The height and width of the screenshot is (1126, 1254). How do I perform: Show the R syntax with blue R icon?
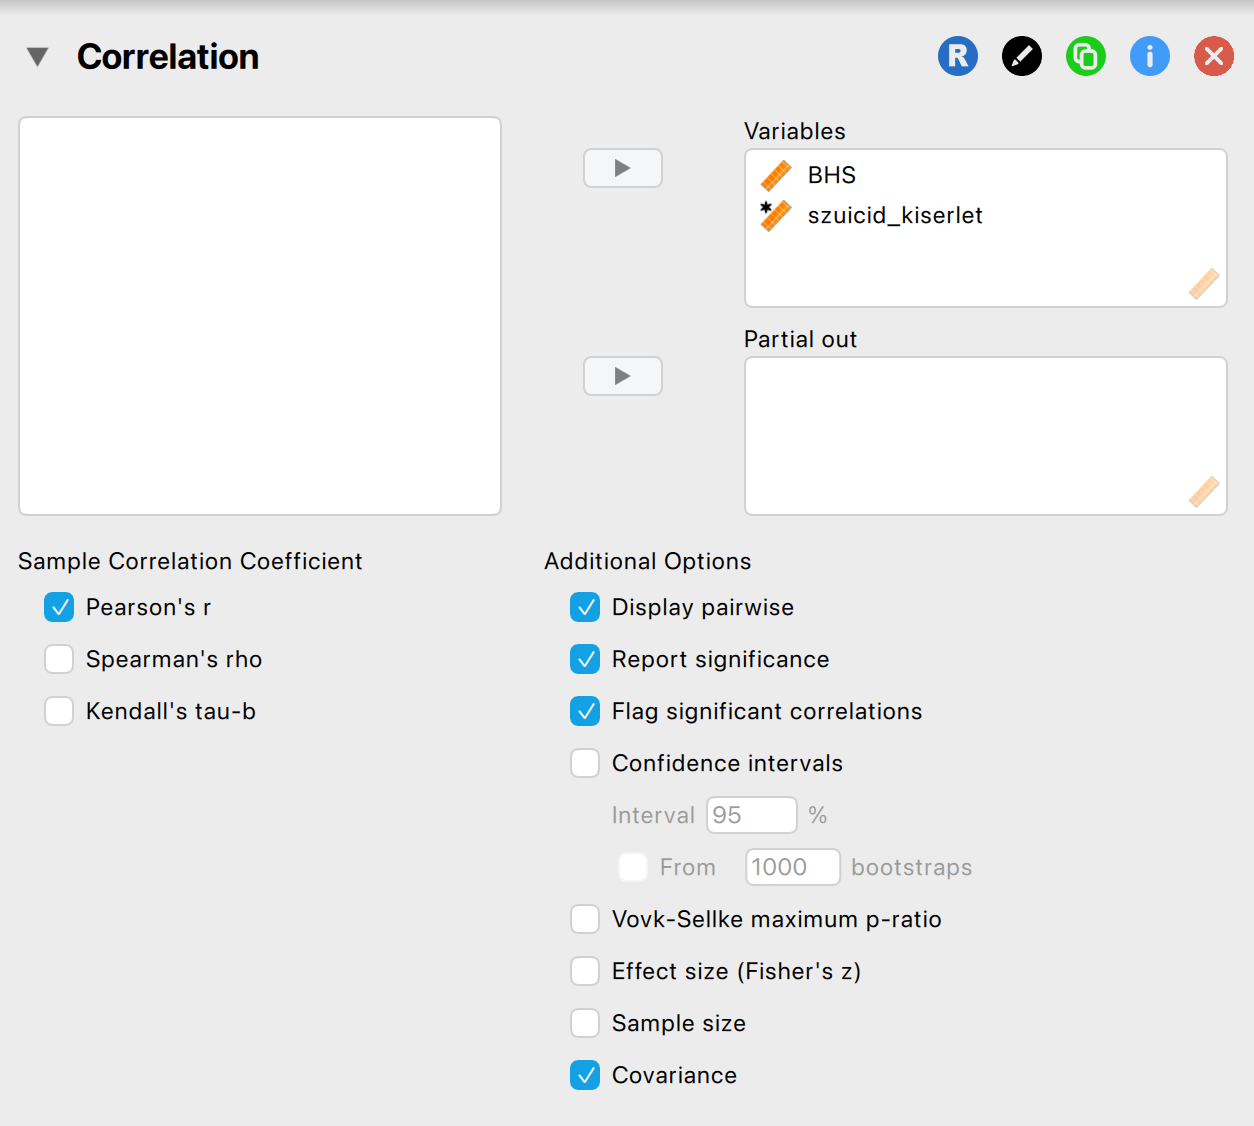coord(957,56)
